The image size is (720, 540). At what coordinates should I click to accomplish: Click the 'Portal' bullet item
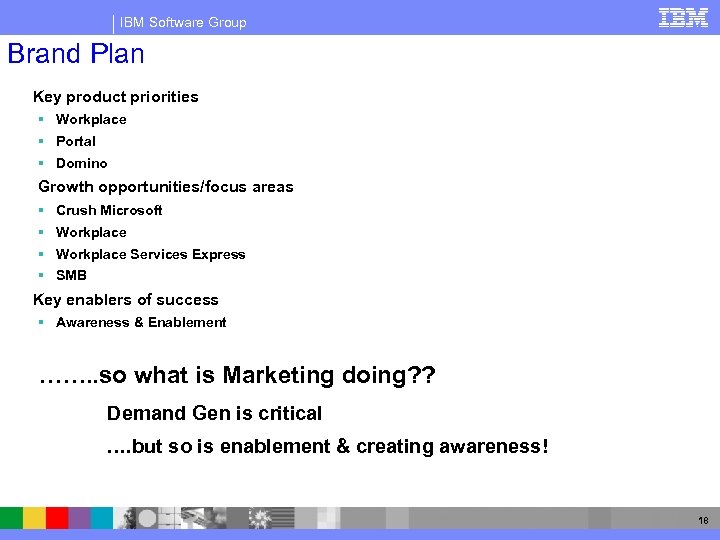click(76, 141)
